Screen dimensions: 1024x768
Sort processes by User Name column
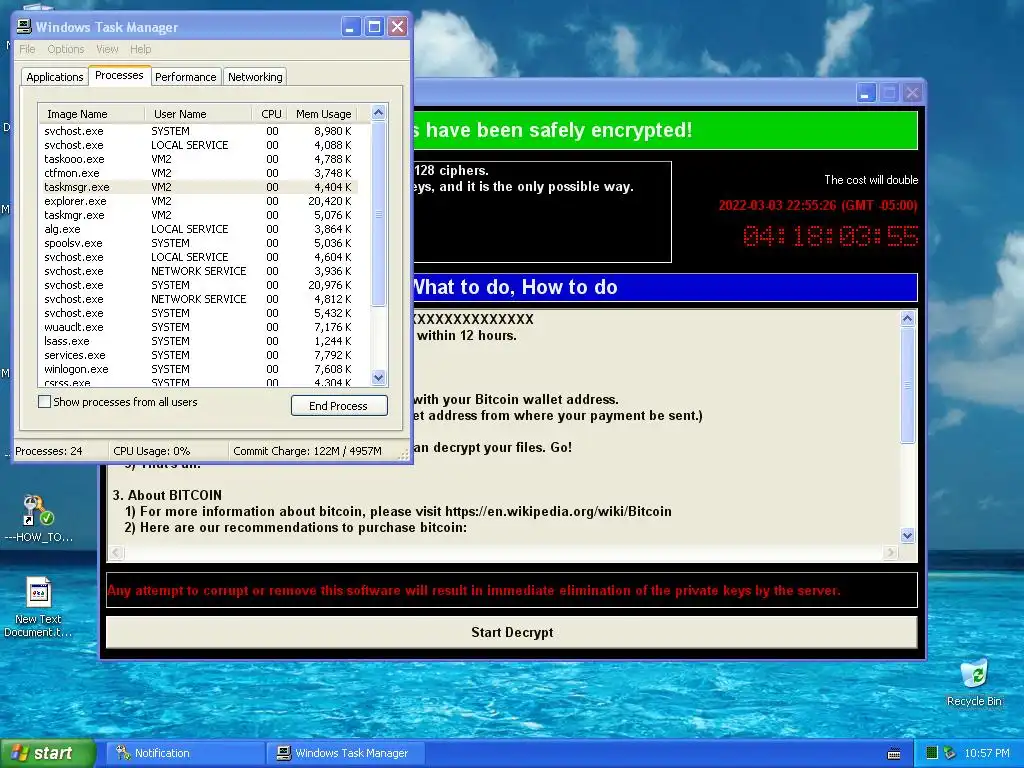(198, 114)
